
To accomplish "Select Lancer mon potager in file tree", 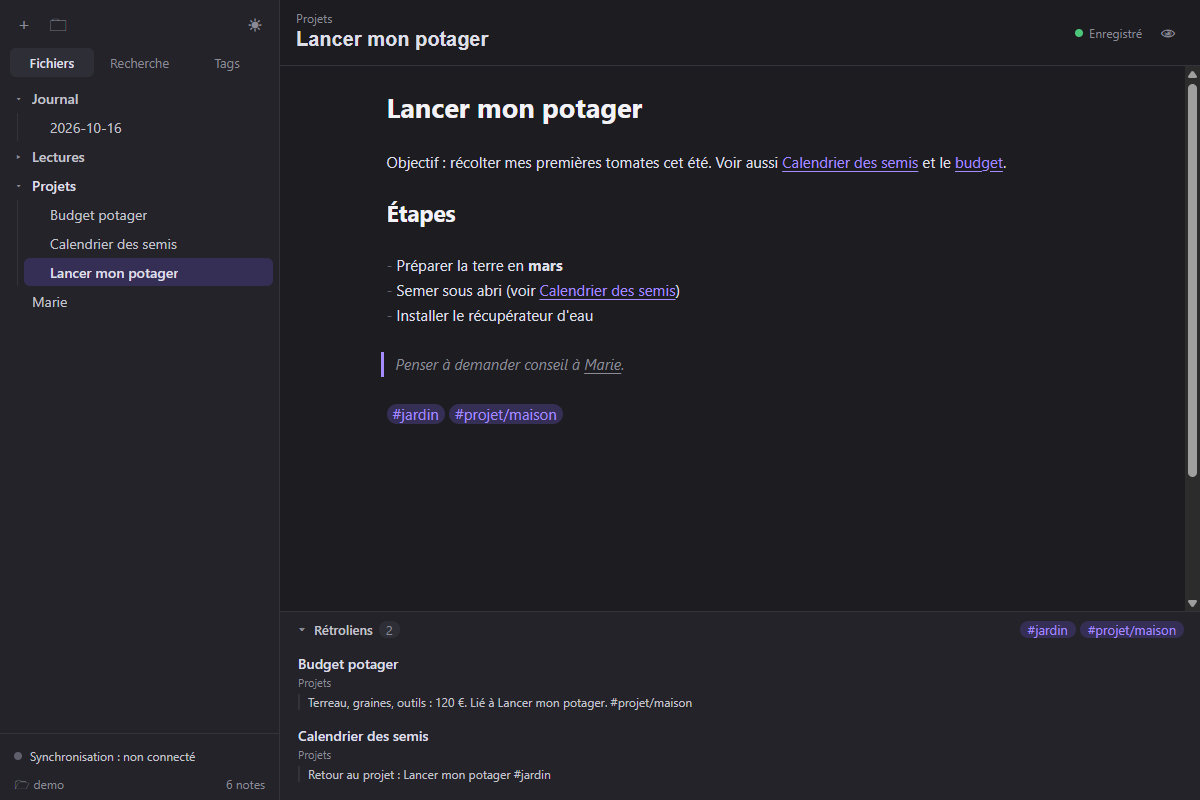I will pyautogui.click(x=148, y=273).
